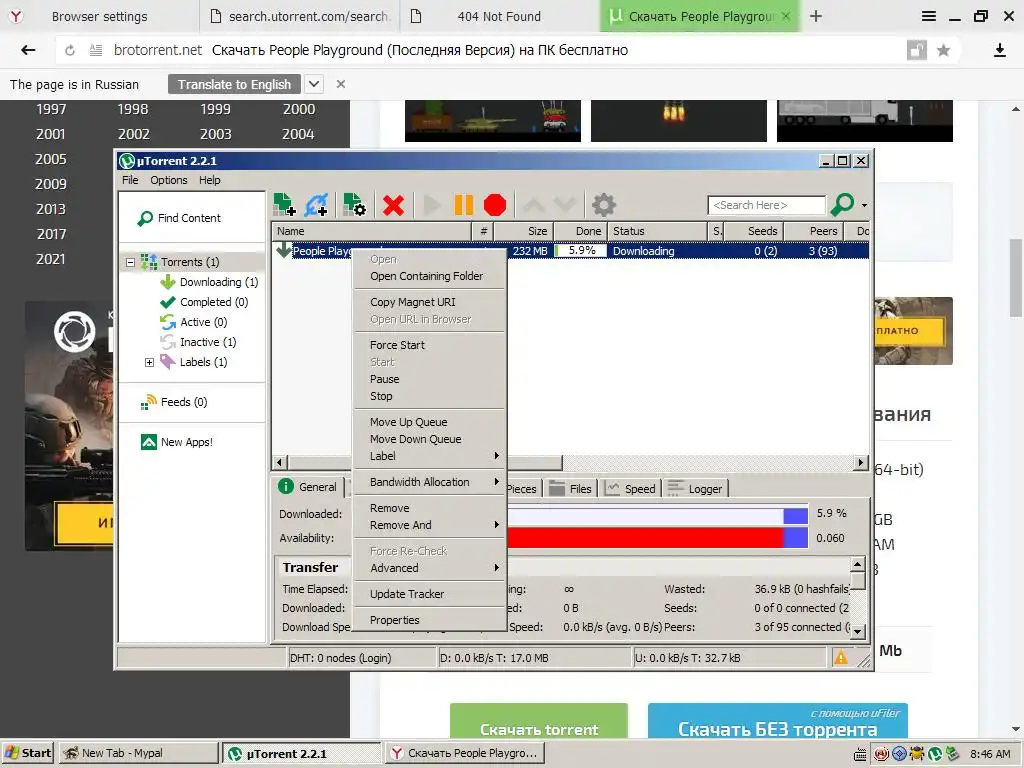The width and height of the screenshot is (1024, 768).
Task: Switch to the Files tab
Action: click(x=570, y=488)
